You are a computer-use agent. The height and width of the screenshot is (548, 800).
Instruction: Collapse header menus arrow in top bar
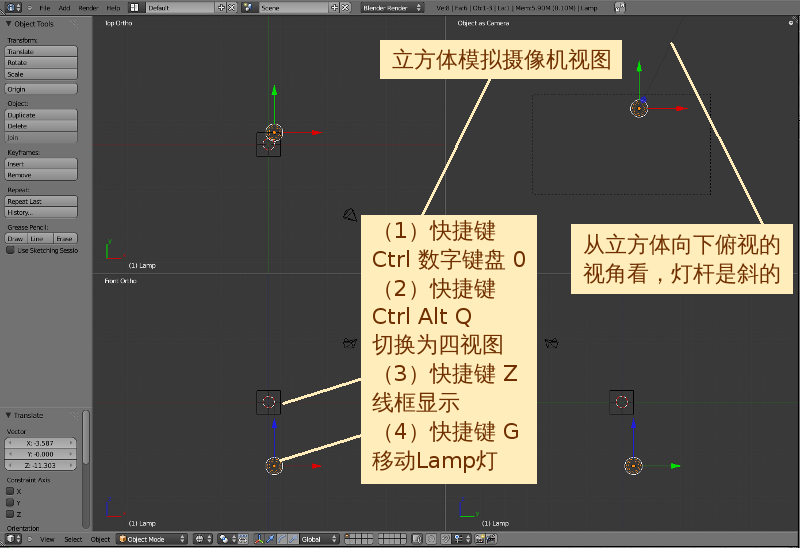(30, 8)
